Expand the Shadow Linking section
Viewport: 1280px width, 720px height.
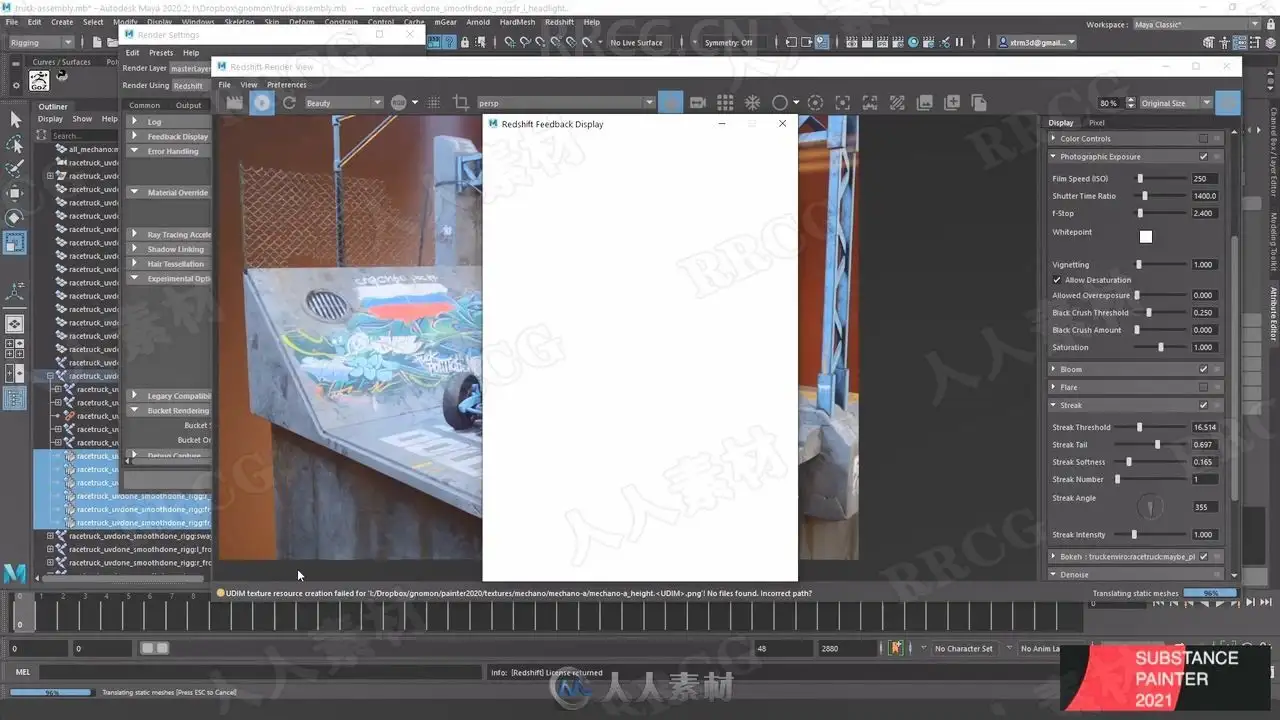coord(135,249)
